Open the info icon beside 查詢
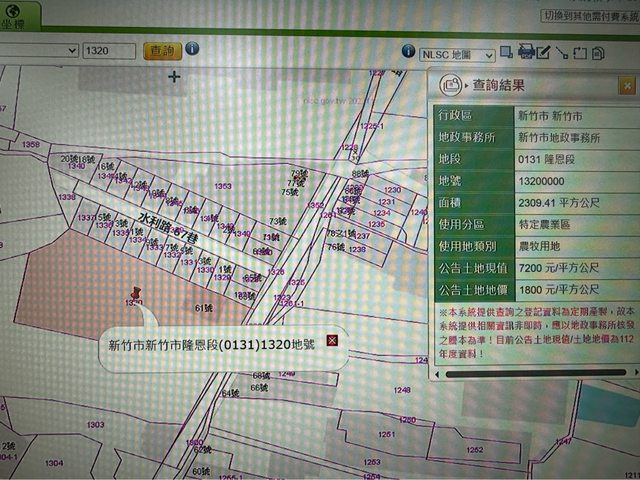Screen dimensions: 640x480 191,49
